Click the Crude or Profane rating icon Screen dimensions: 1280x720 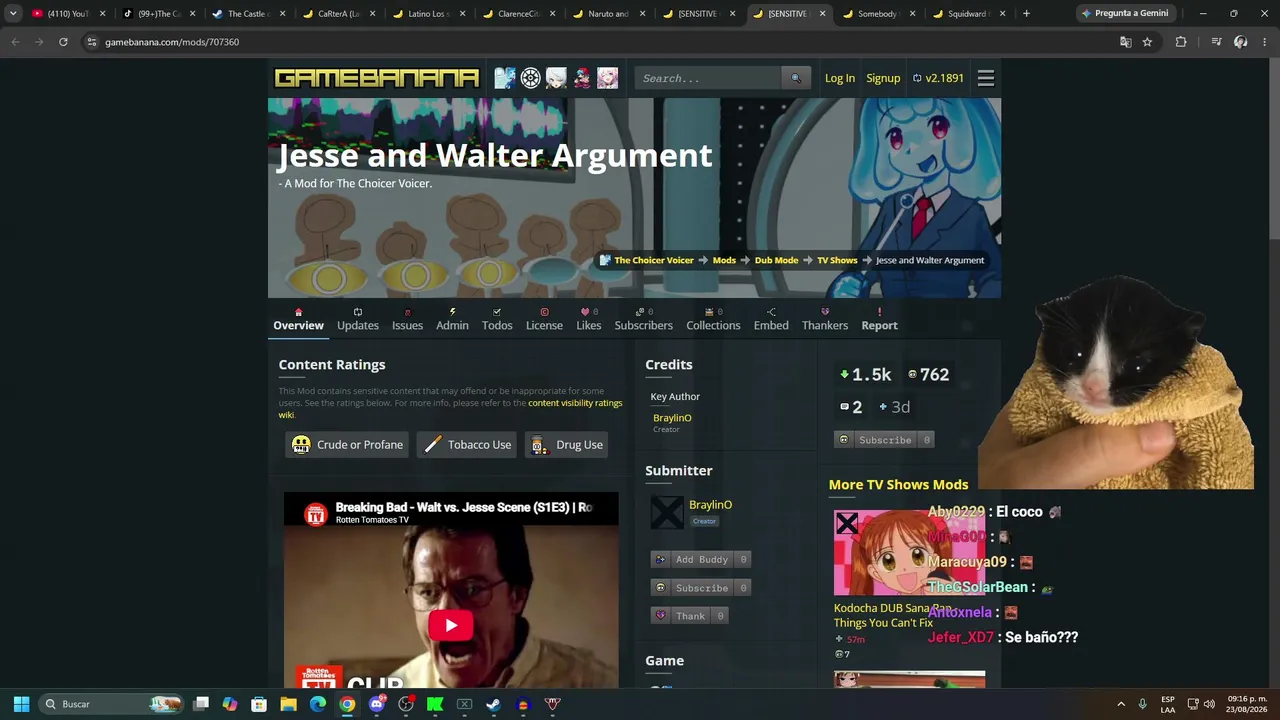(301, 445)
